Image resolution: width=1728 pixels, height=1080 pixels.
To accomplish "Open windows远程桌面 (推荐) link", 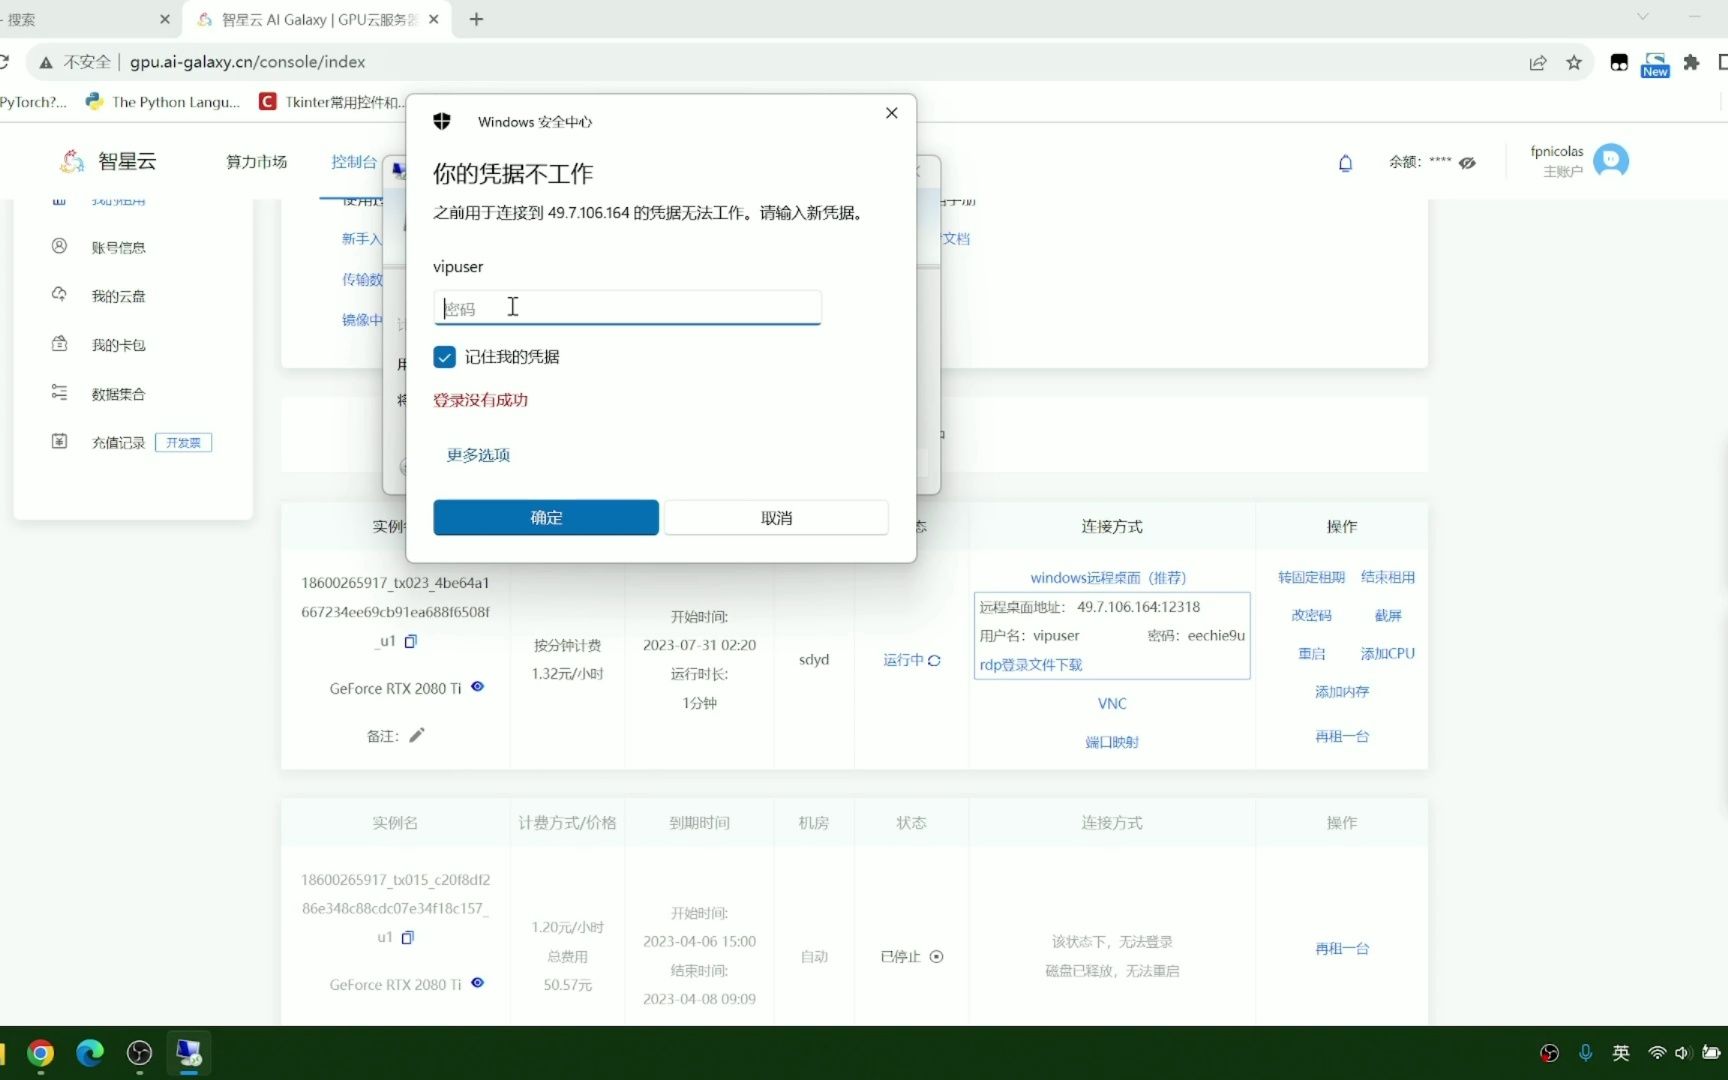I will (x=1108, y=578).
